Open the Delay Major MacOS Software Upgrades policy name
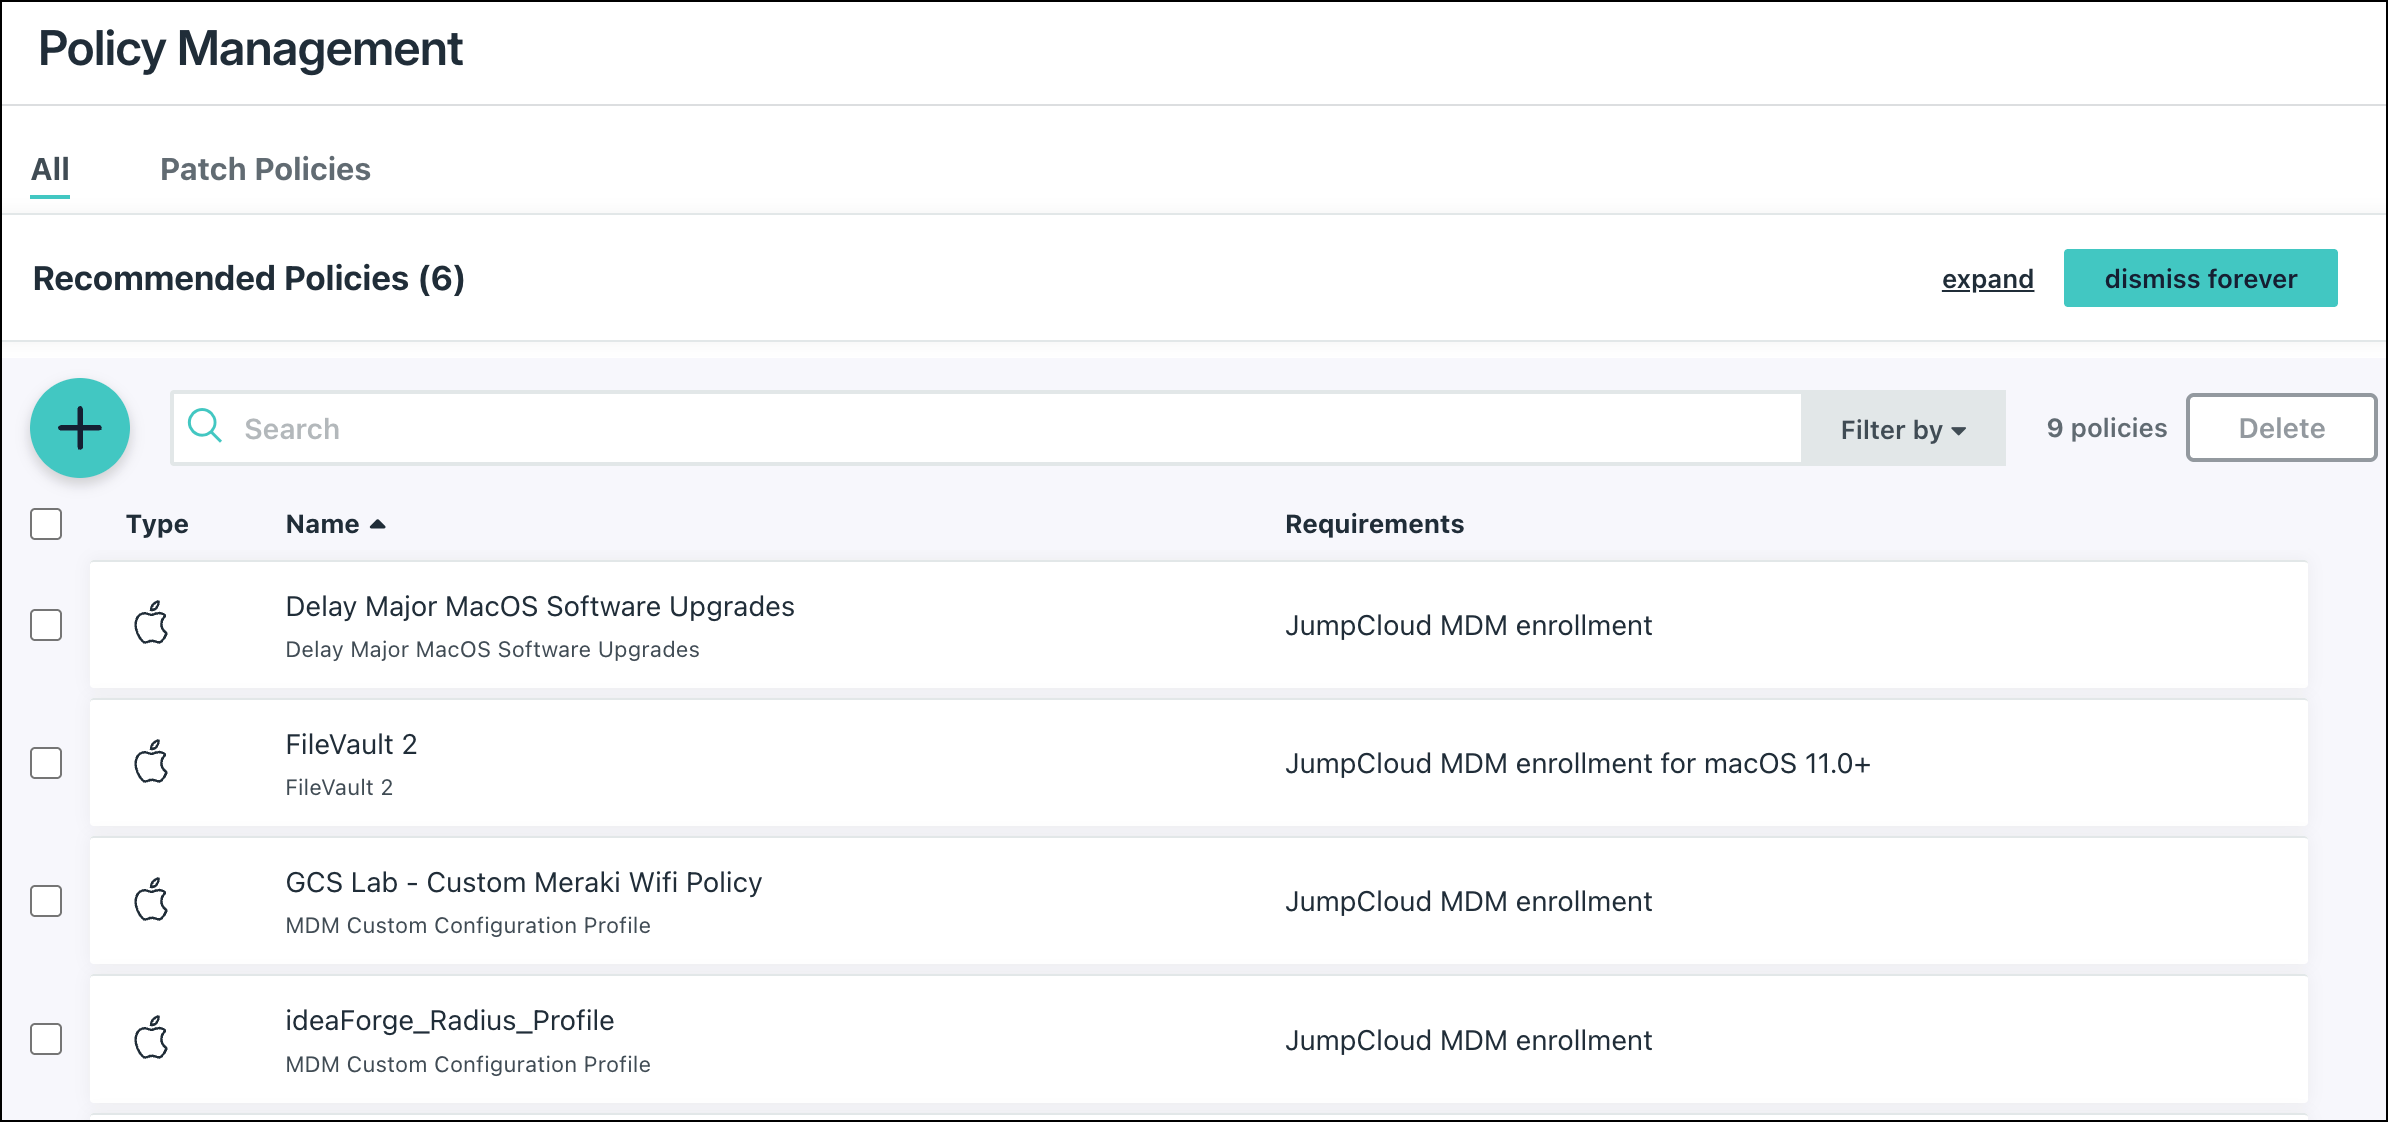The image size is (2388, 1122). pos(540,606)
